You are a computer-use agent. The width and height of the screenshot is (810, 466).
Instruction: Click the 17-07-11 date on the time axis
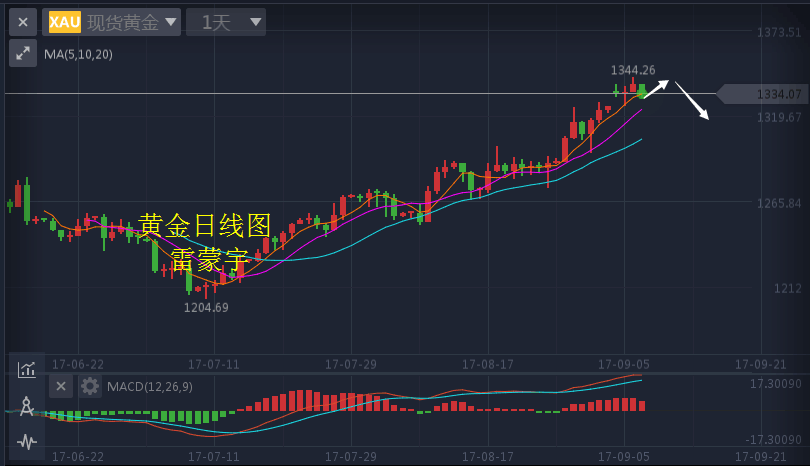[215, 363]
